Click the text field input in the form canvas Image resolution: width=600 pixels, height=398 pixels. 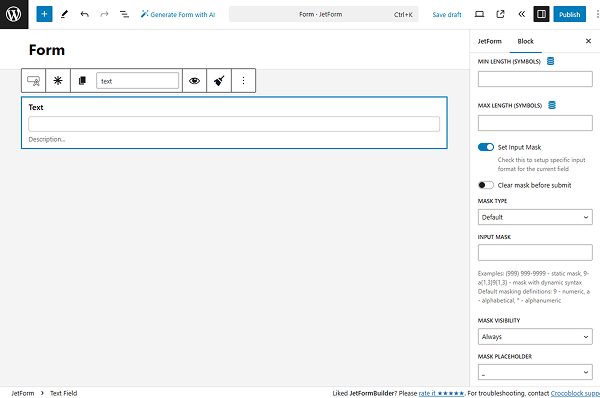click(234, 124)
